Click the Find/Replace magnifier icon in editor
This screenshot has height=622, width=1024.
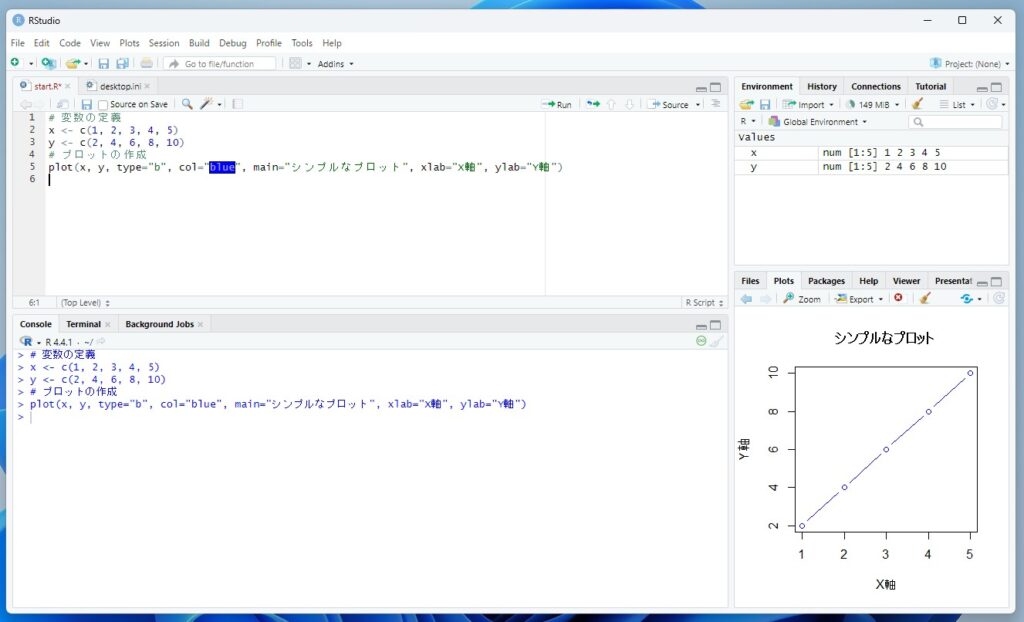coord(187,104)
